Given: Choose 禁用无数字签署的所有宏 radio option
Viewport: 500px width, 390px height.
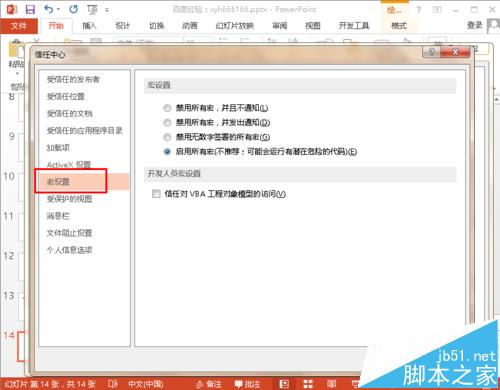Looking at the screenshot, I should click(x=167, y=137).
